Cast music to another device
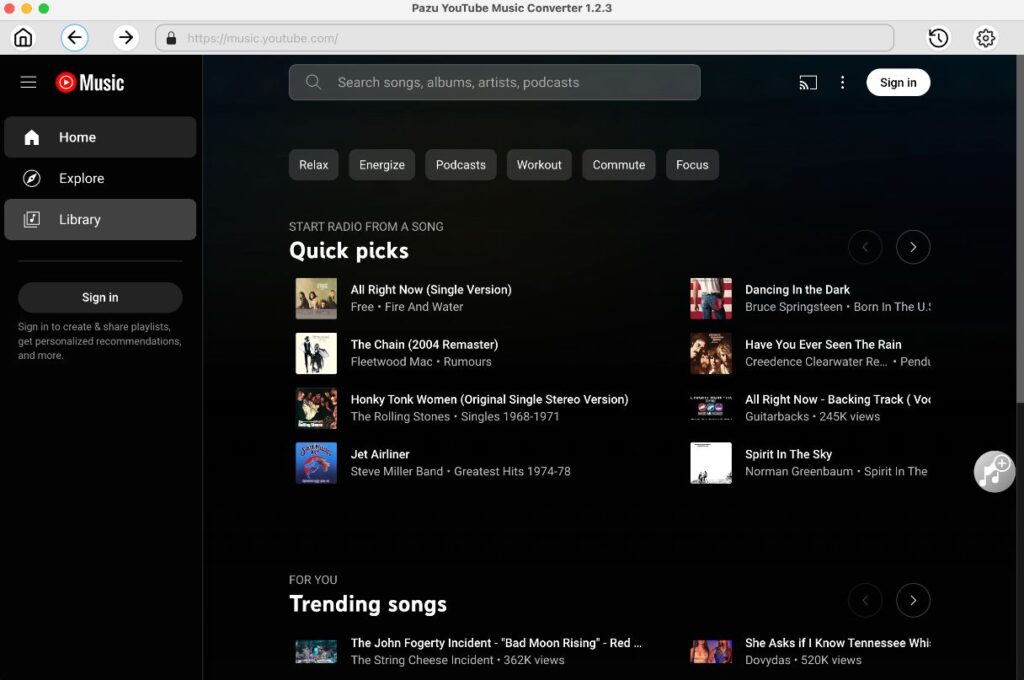 point(807,82)
